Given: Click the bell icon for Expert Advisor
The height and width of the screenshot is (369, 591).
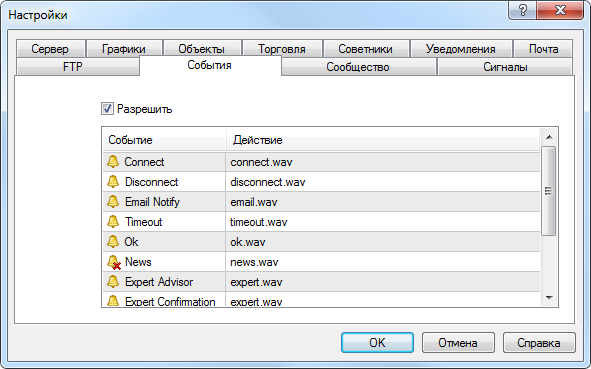Looking at the screenshot, I should 113,282.
